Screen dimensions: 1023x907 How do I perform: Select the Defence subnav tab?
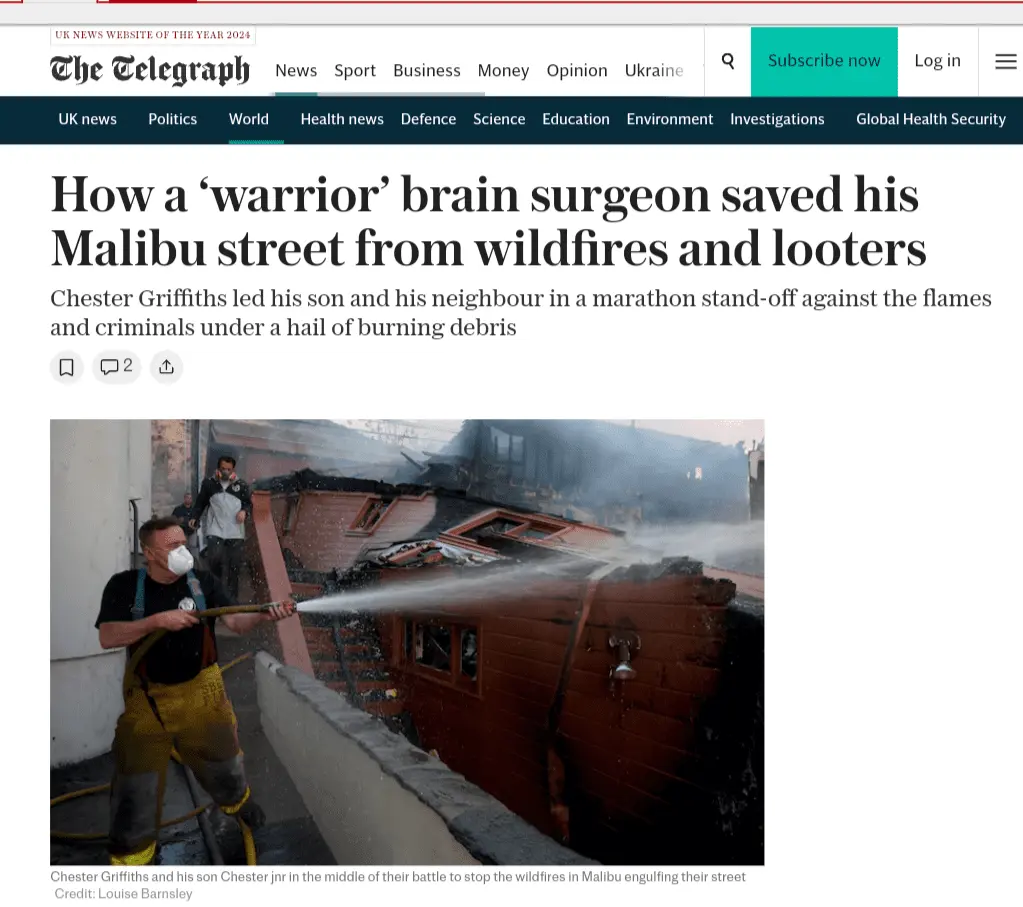[x=428, y=119]
